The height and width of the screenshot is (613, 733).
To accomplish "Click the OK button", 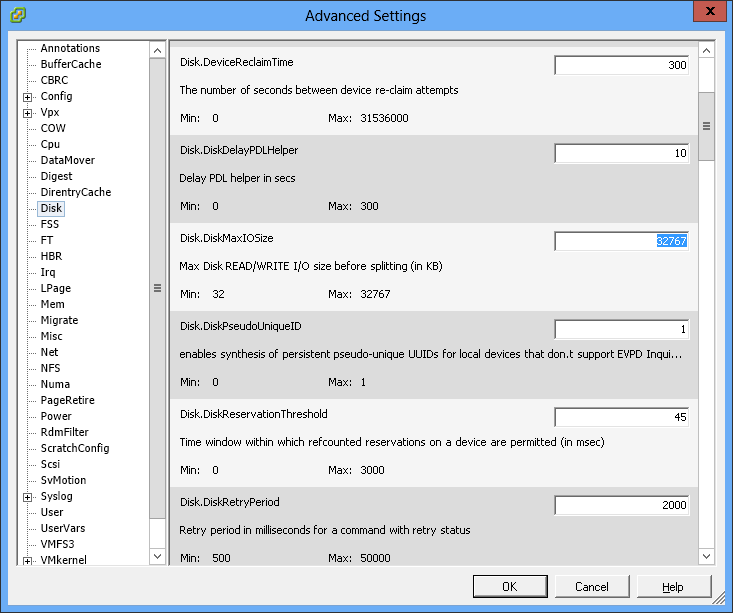I will [509, 586].
